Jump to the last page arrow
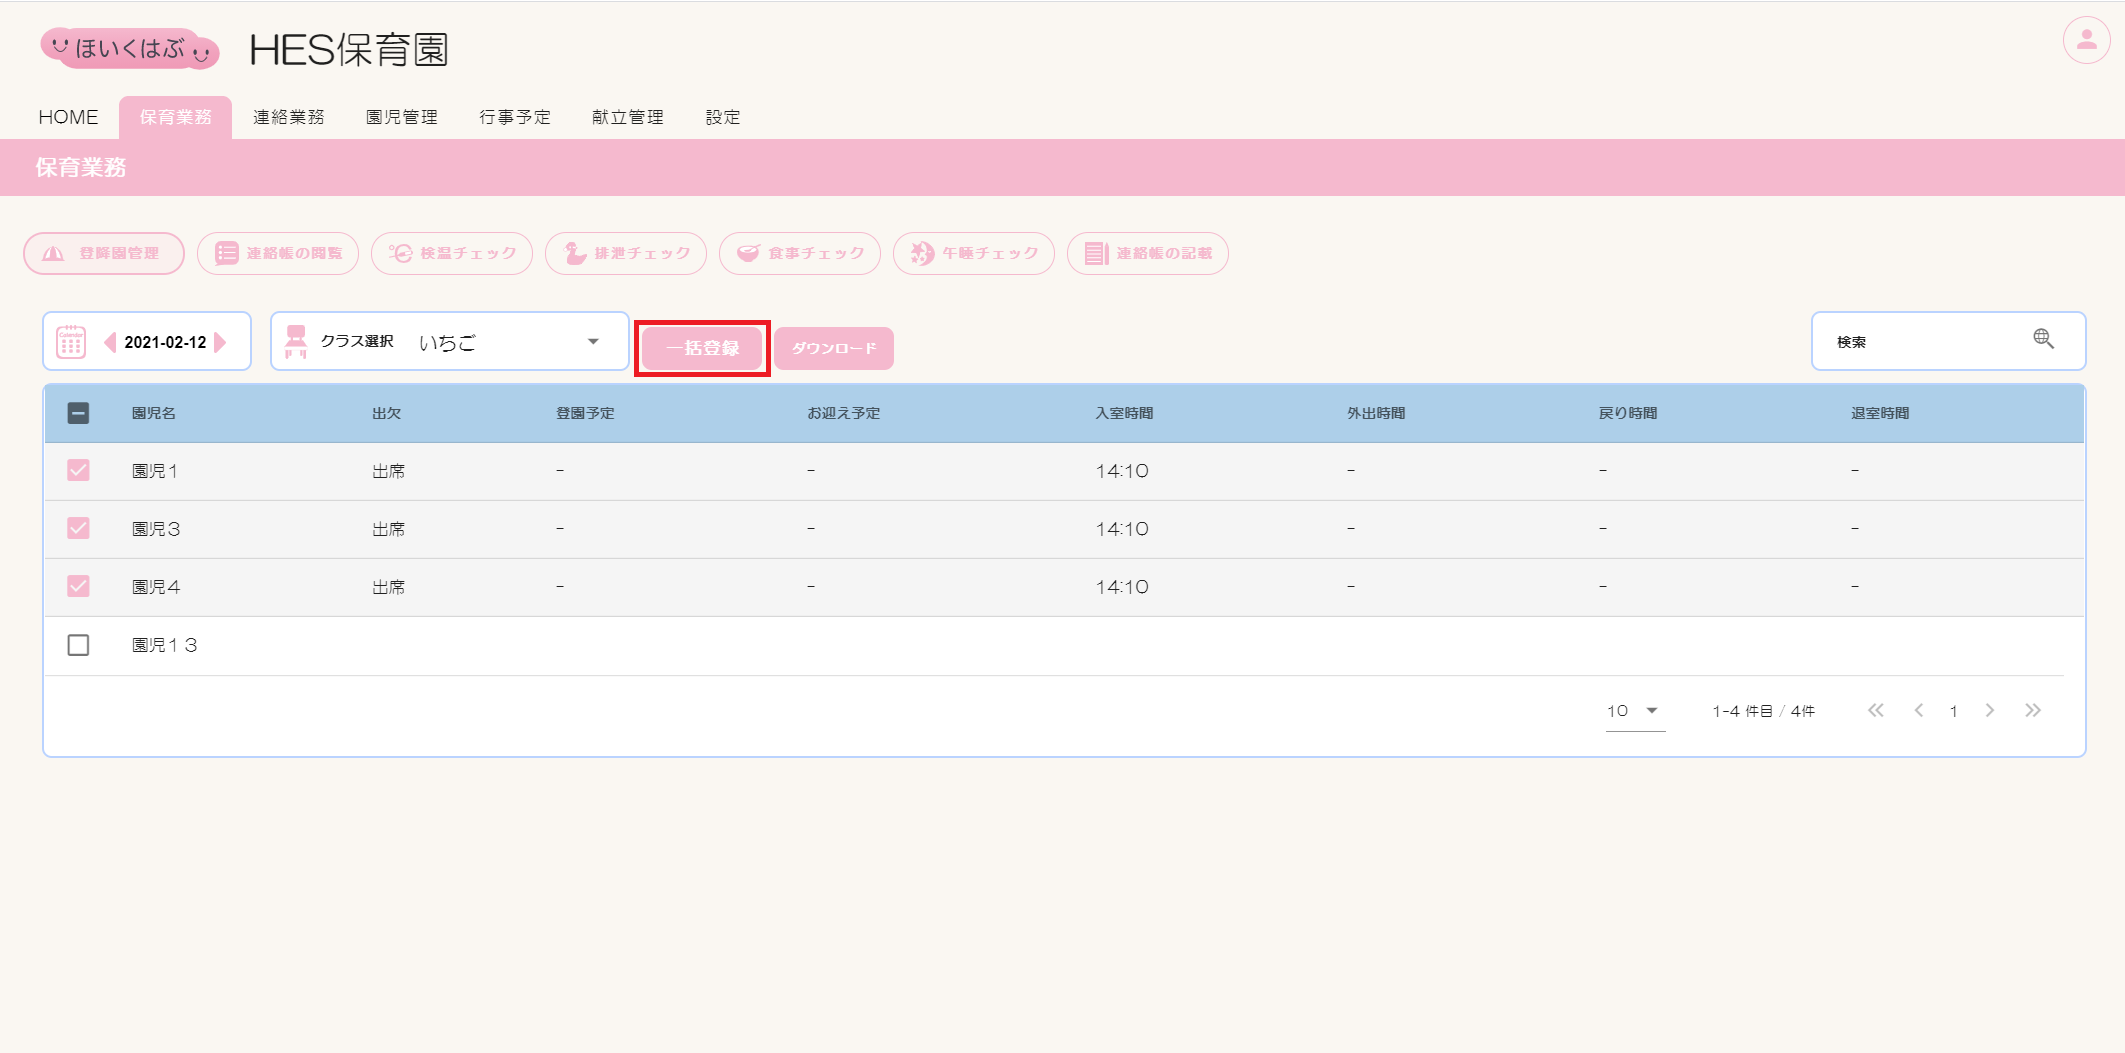The image size is (2125, 1053). [2032, 711]
